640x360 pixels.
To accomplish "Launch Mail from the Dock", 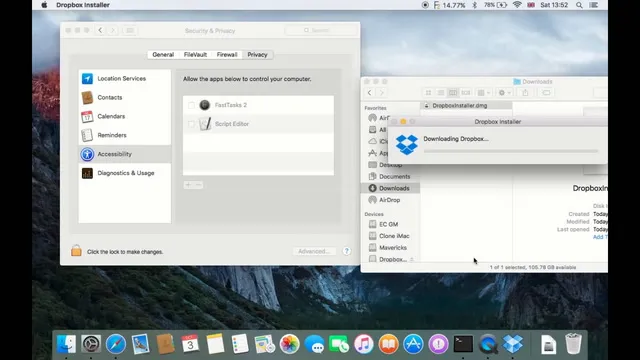I will (x=140, y=344).
